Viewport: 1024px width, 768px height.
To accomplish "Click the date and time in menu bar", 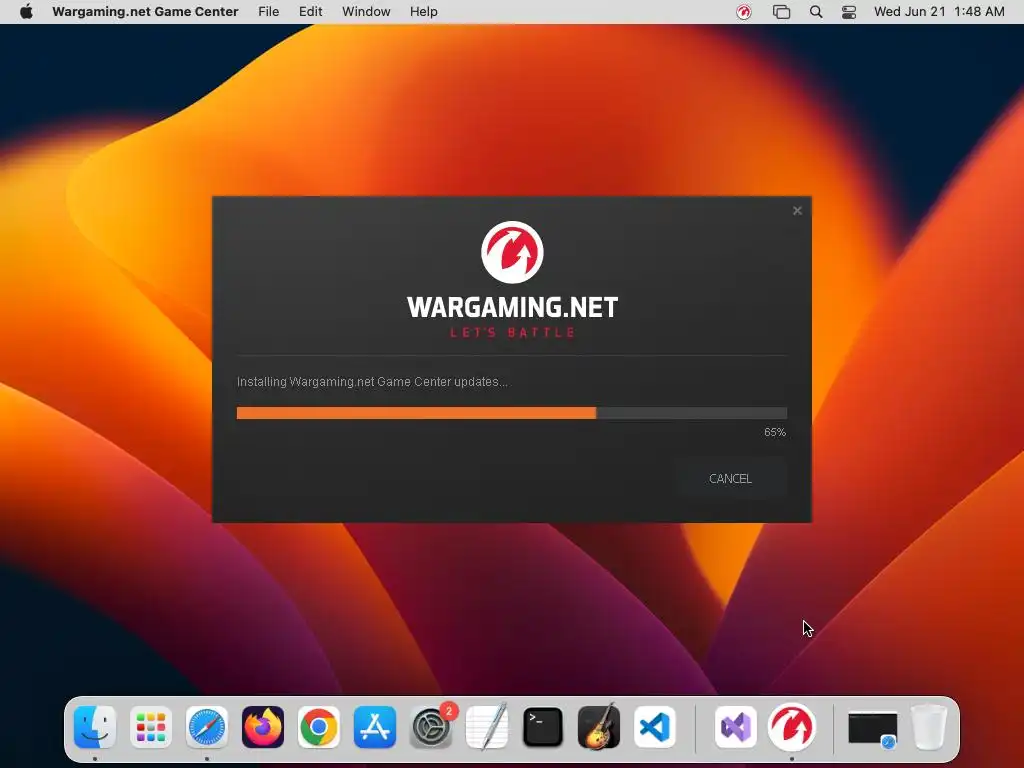I will pos(939,12).
